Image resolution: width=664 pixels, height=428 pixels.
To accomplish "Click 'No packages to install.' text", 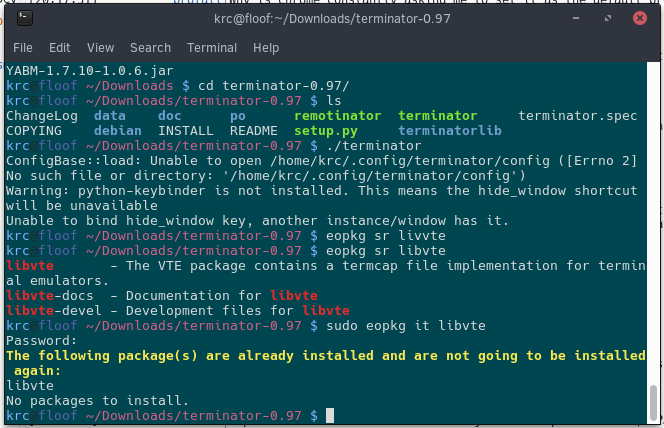I will point(98,401).
